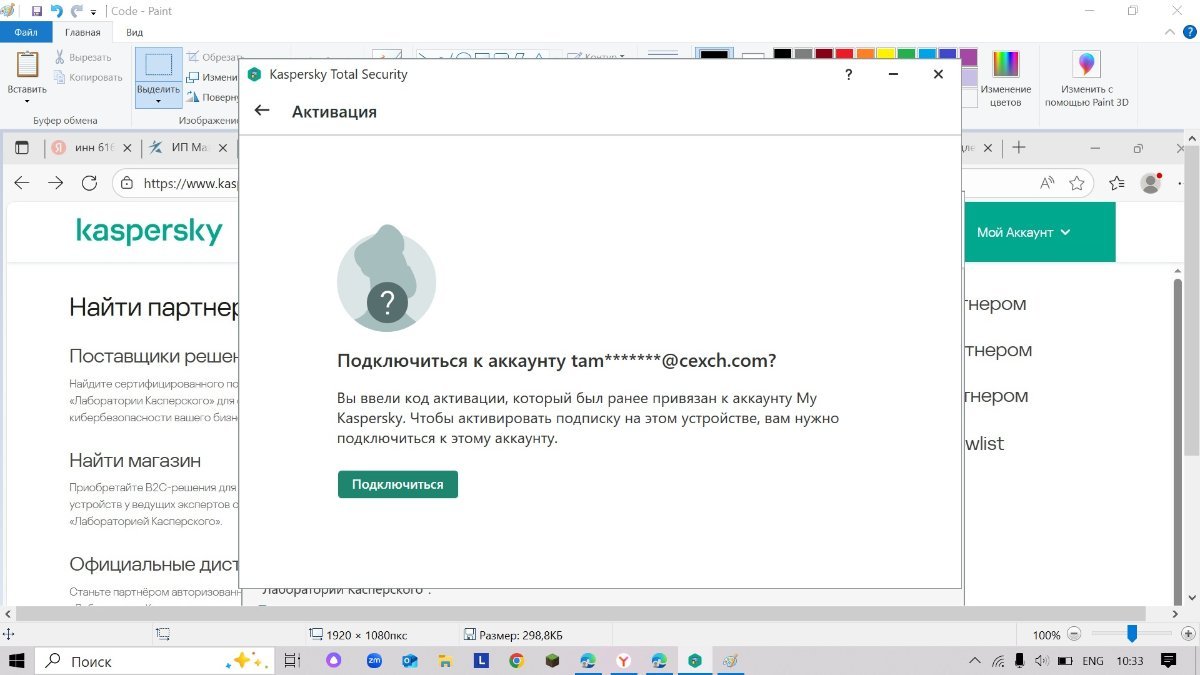The image size is (1200, 675).
Task: Redo action in Paint title bar
Action: coord(76,11)
